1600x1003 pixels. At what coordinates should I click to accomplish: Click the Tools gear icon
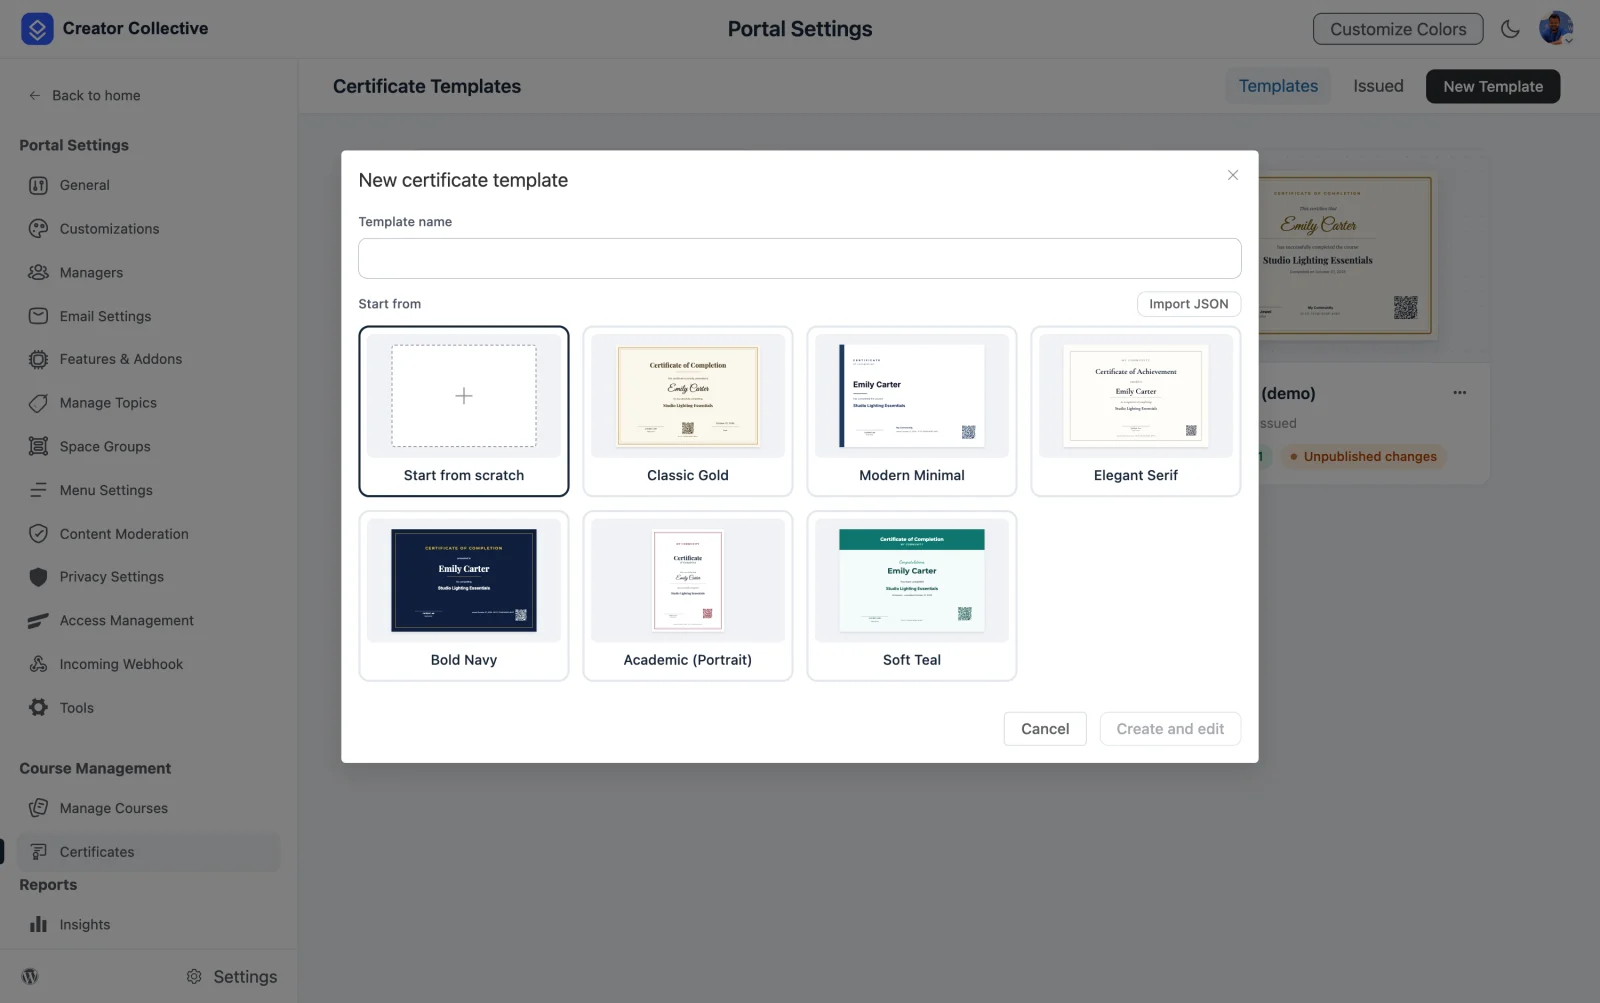click(38, 708)
